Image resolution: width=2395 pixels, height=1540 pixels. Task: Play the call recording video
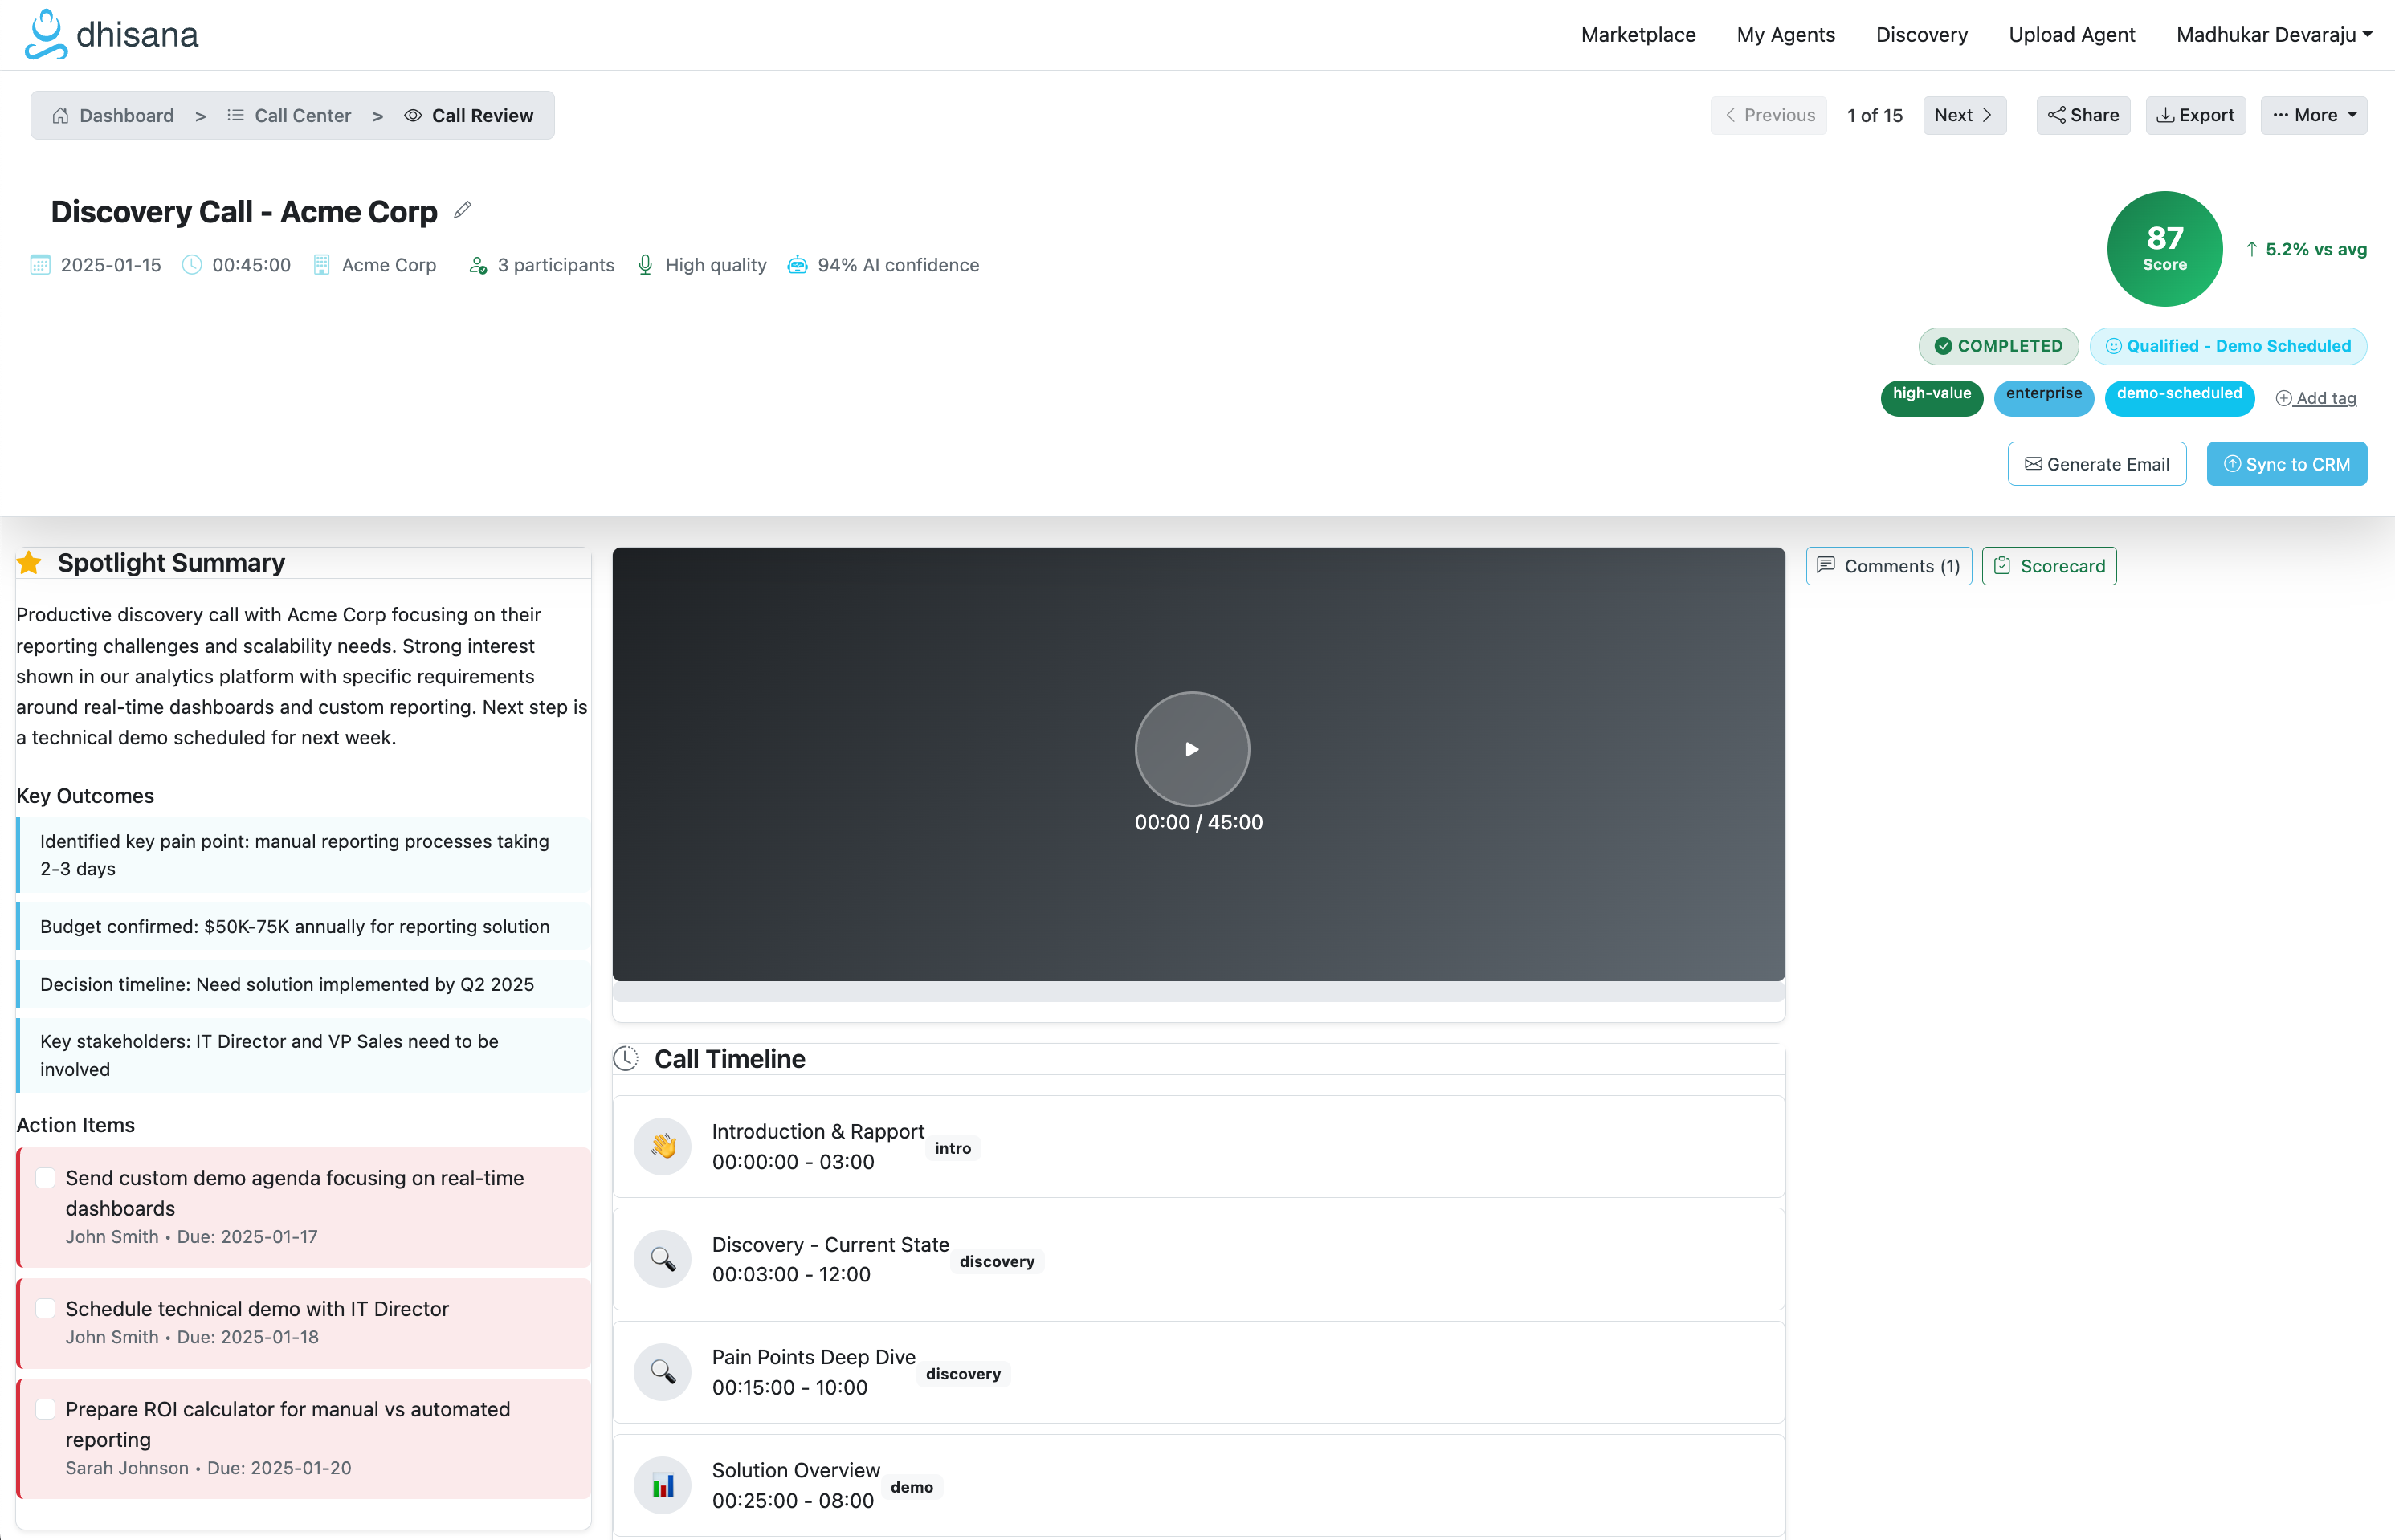1192,749
